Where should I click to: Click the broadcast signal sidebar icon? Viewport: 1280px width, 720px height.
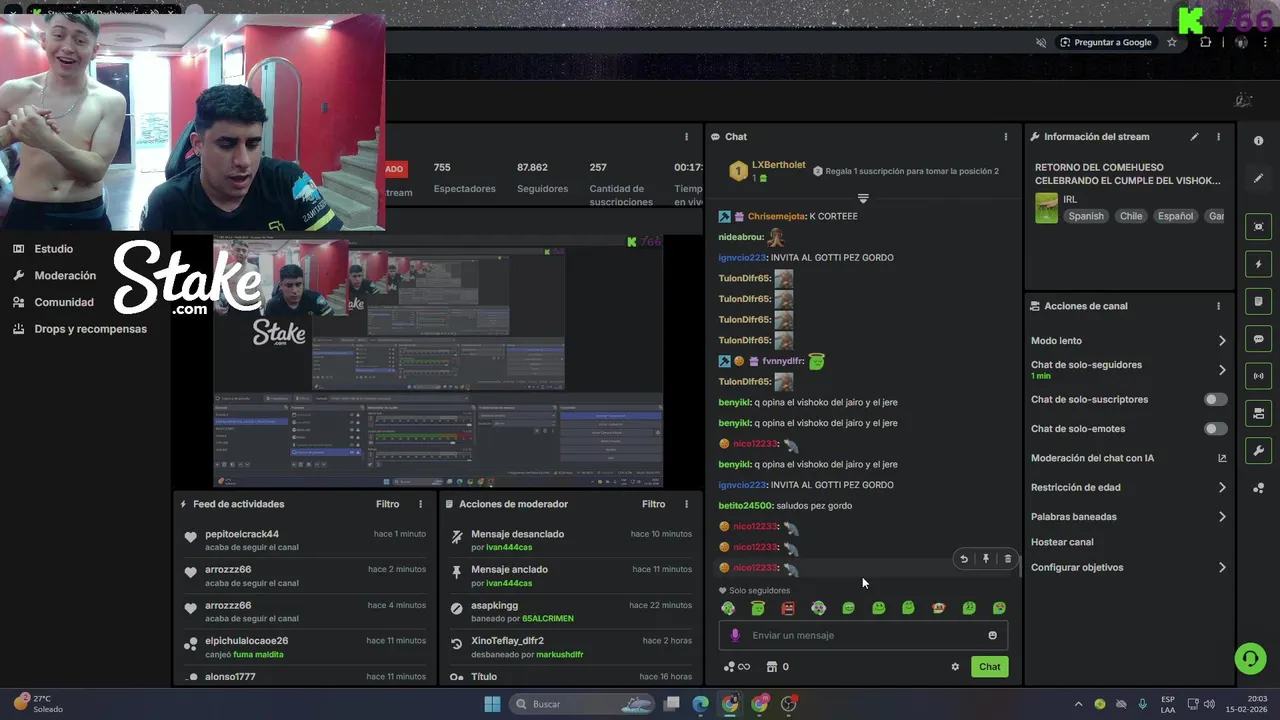[x=1258, y=376]
